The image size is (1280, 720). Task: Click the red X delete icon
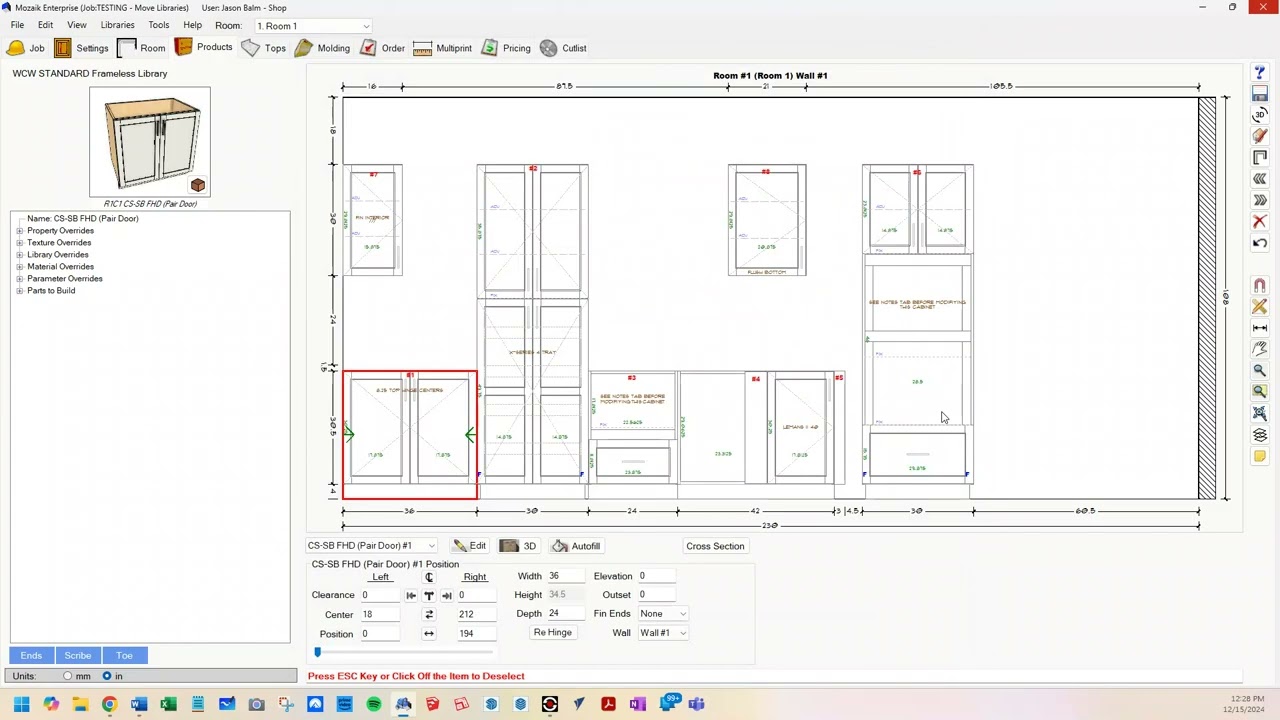(1259, 222)
